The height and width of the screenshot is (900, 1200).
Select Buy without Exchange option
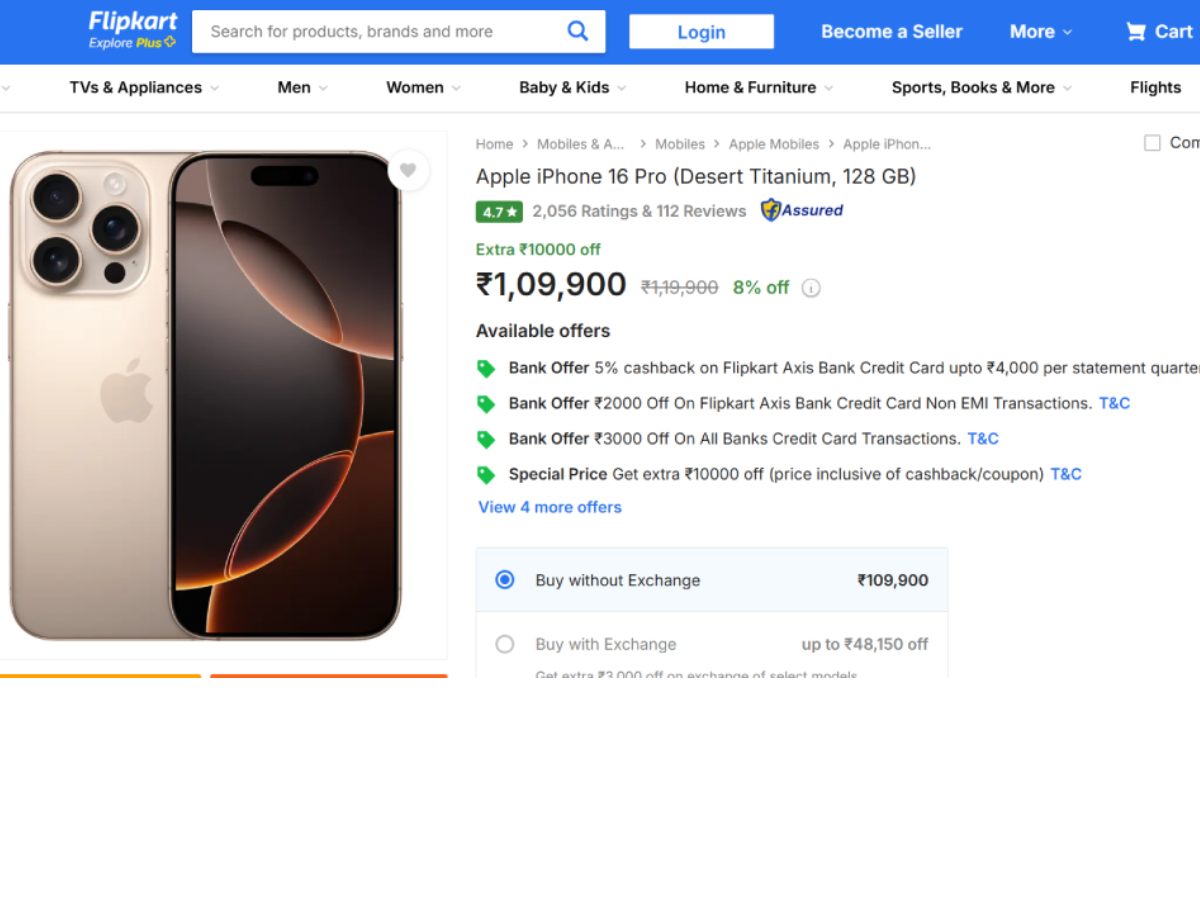[x=505, y=580]
